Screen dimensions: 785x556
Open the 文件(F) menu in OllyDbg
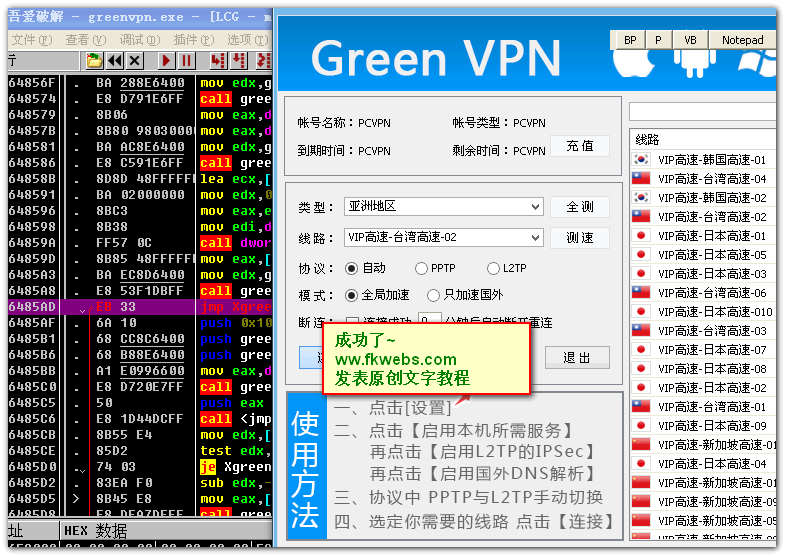tap(32, 40)
